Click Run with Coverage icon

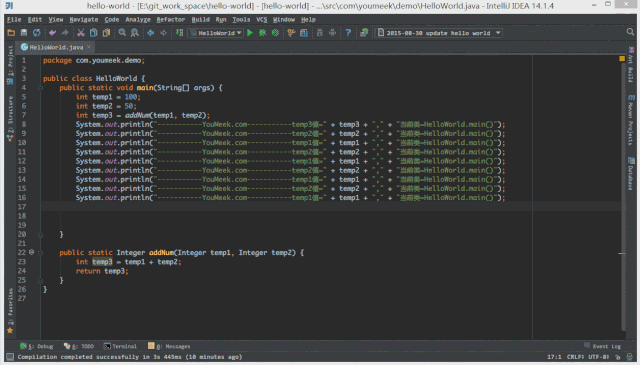point(276,33)
